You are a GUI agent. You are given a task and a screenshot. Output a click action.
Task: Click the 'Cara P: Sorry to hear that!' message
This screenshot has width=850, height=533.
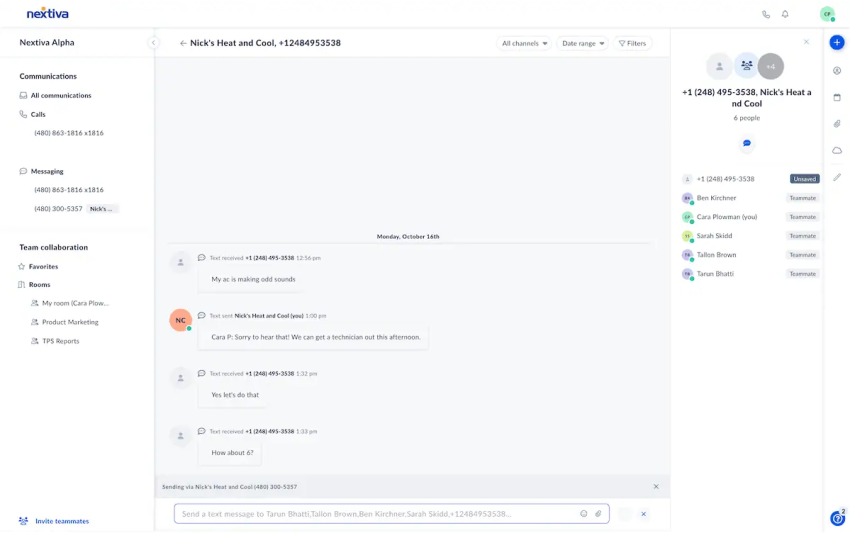(315, 337)
